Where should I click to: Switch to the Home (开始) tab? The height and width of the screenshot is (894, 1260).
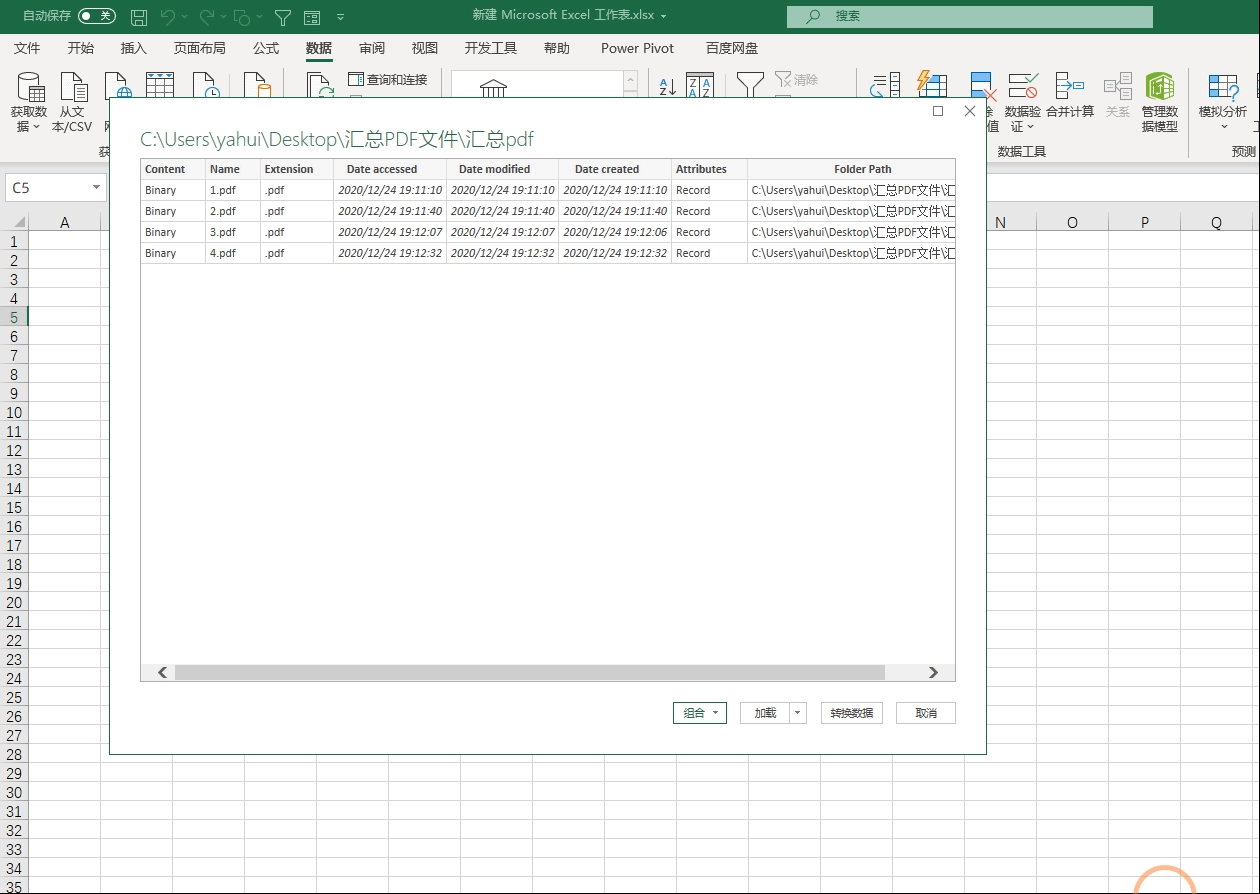[x=81, y=48]
